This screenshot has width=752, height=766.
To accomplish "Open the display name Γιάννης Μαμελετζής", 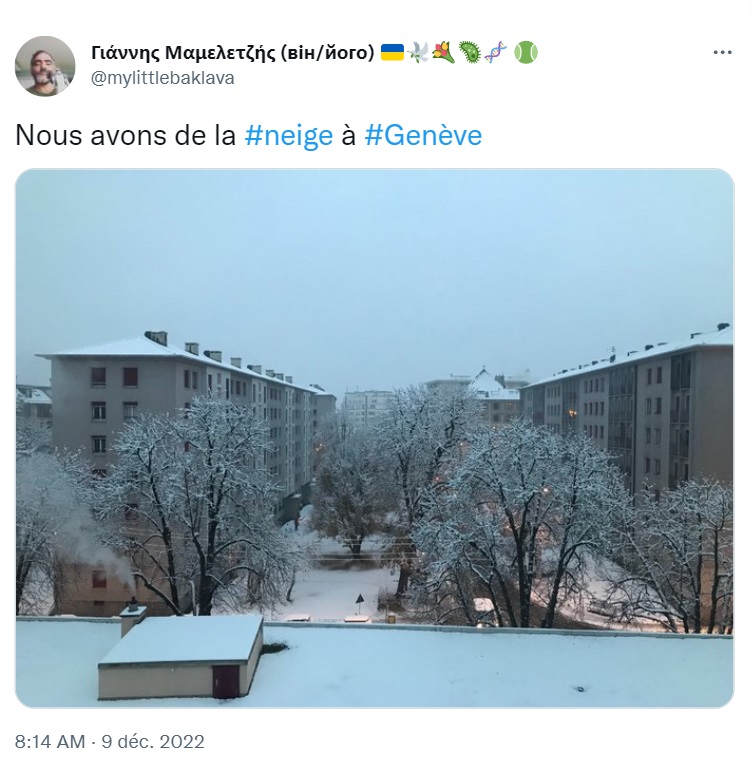I will point(183,52).
